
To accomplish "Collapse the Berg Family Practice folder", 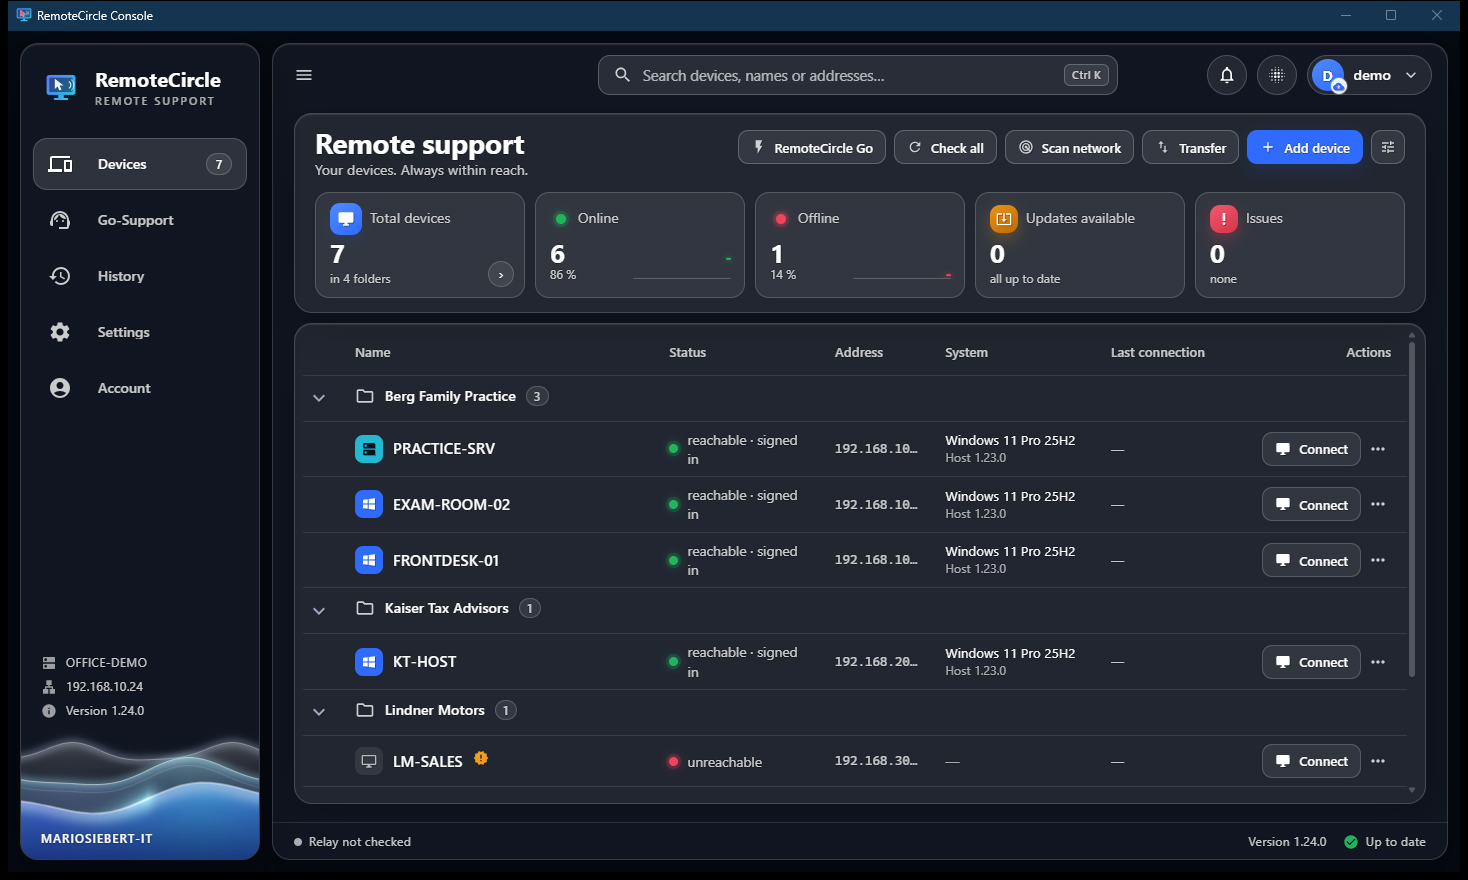I will (x=319, y=398).
